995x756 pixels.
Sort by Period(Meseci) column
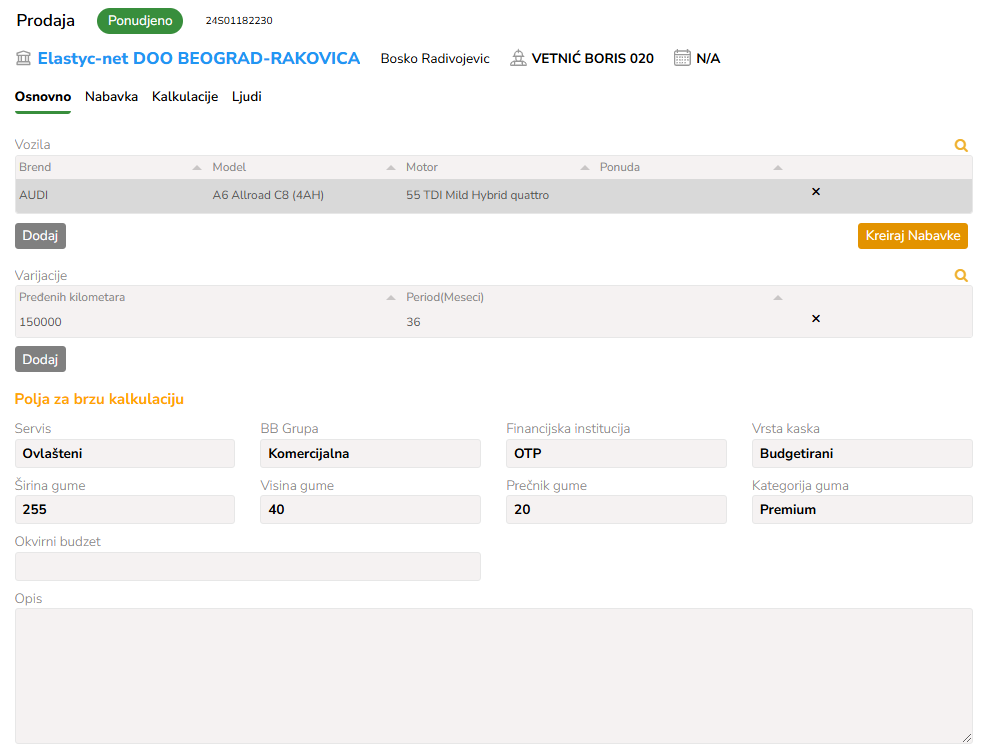[x=777, y=298]
